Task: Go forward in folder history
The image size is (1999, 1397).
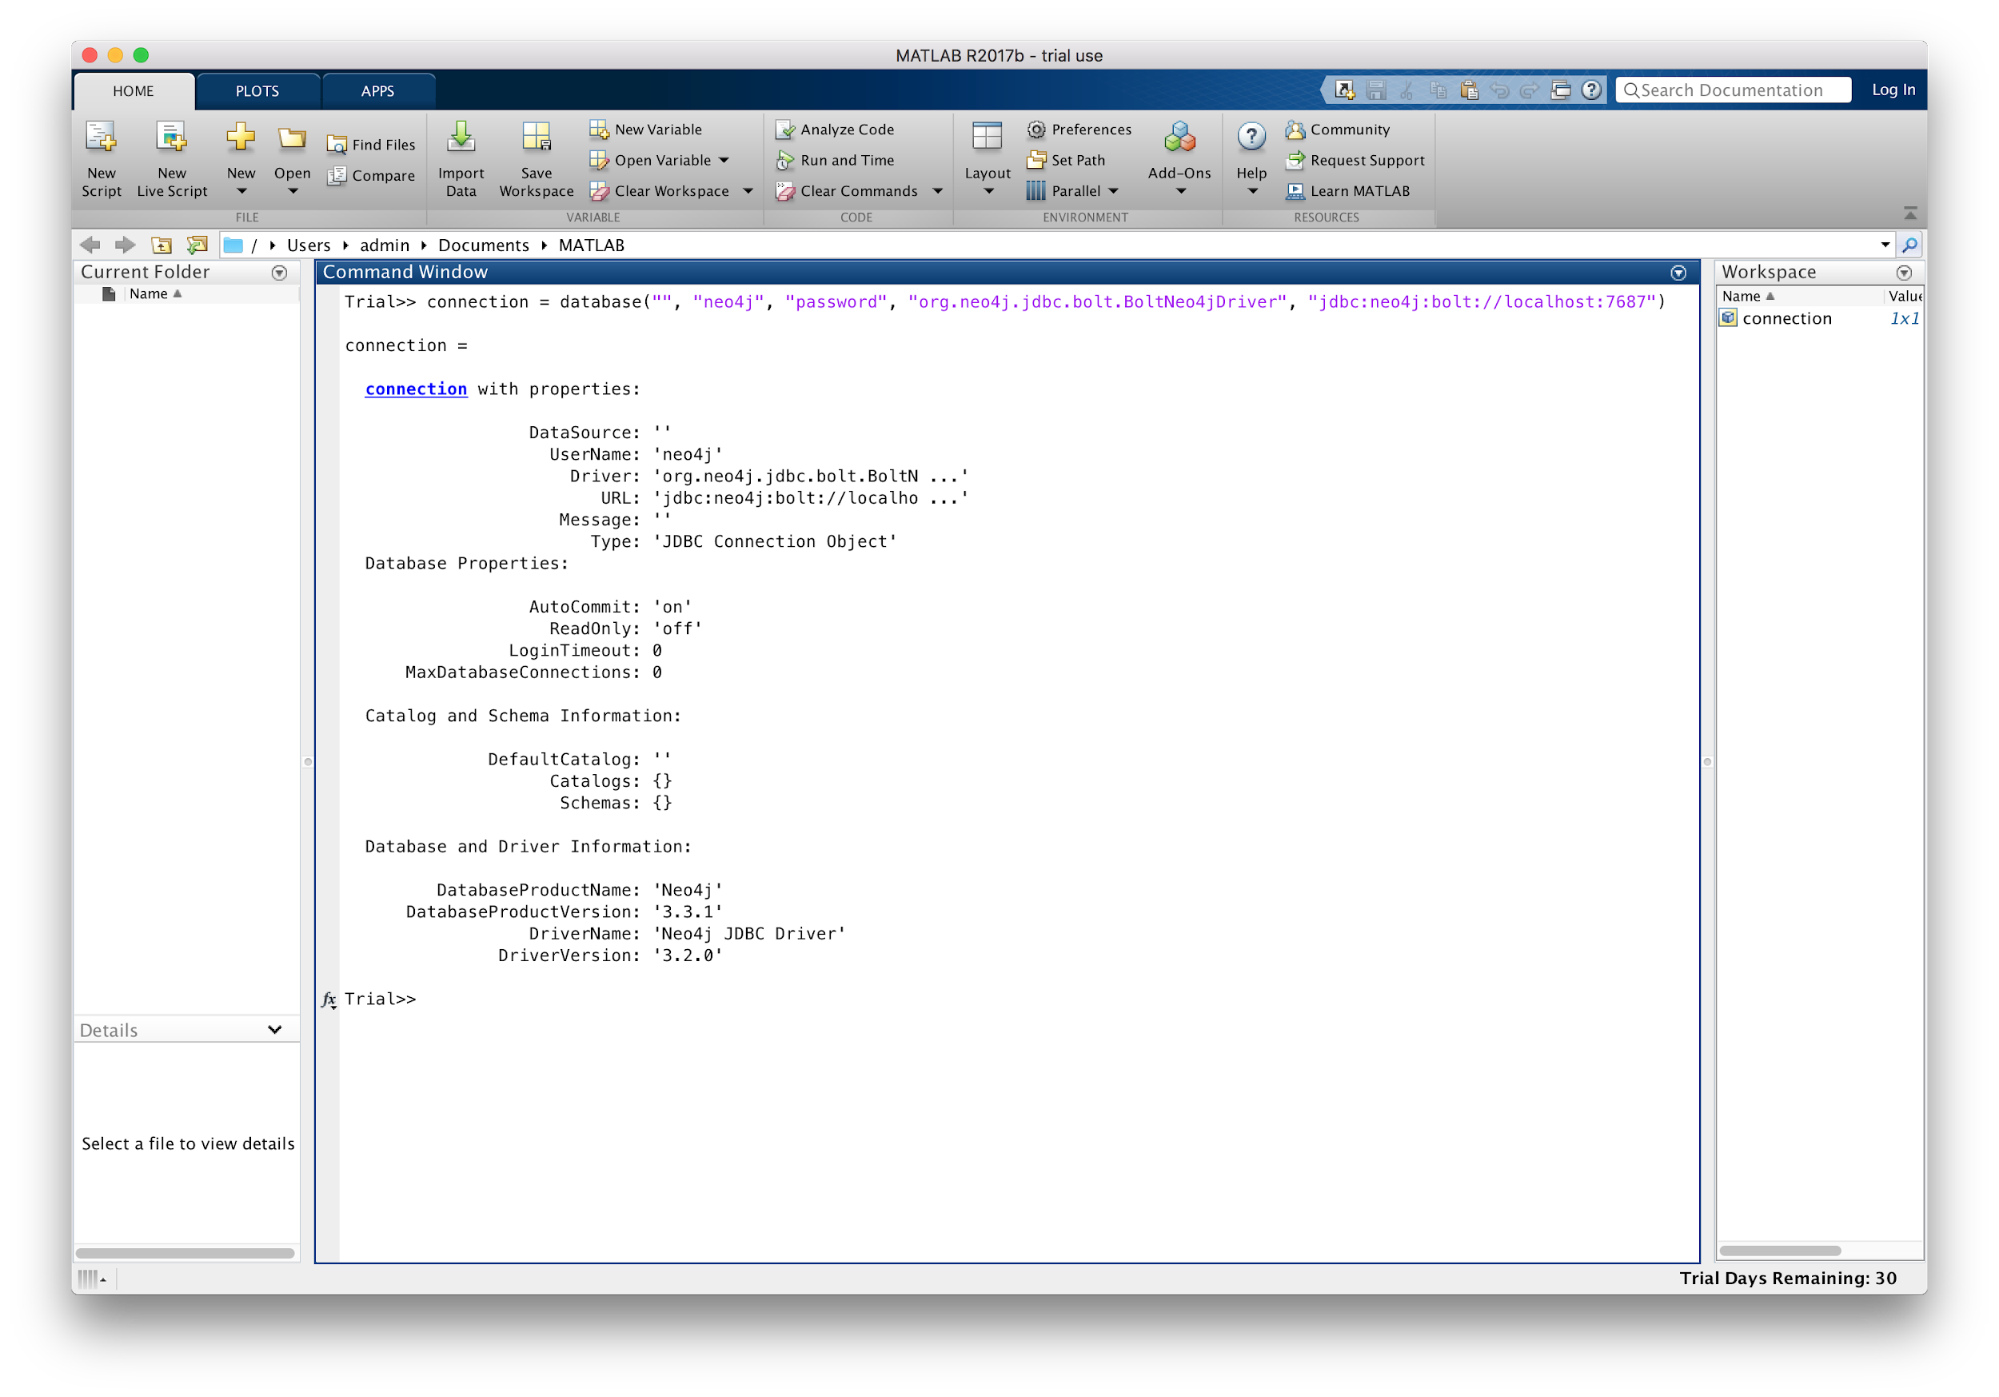Action: [x=125, y=245]
